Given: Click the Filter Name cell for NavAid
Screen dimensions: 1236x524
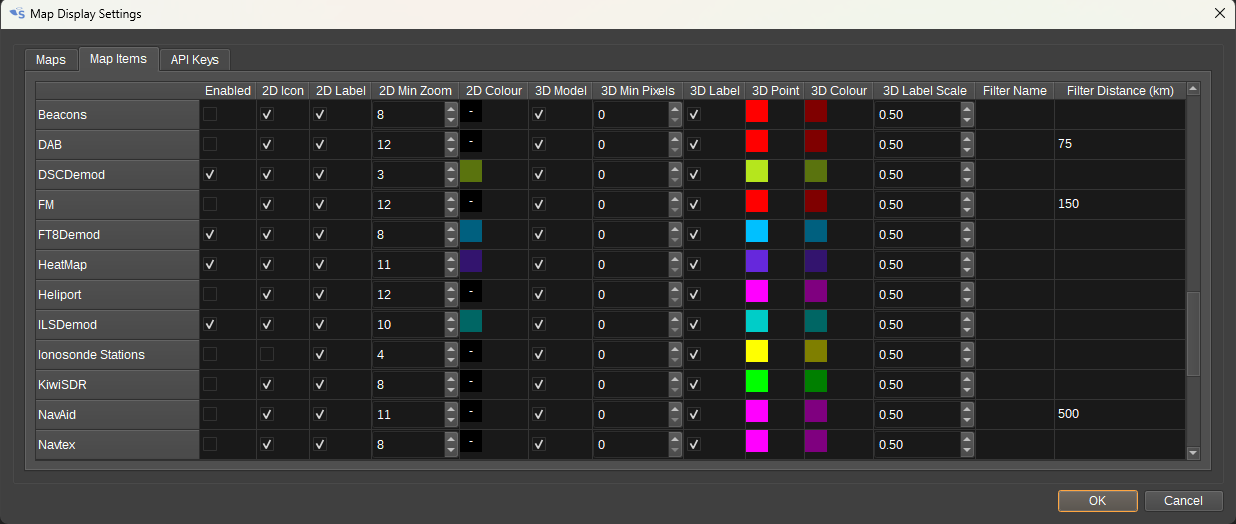Looking at the screenshot, I should 1014,414.
